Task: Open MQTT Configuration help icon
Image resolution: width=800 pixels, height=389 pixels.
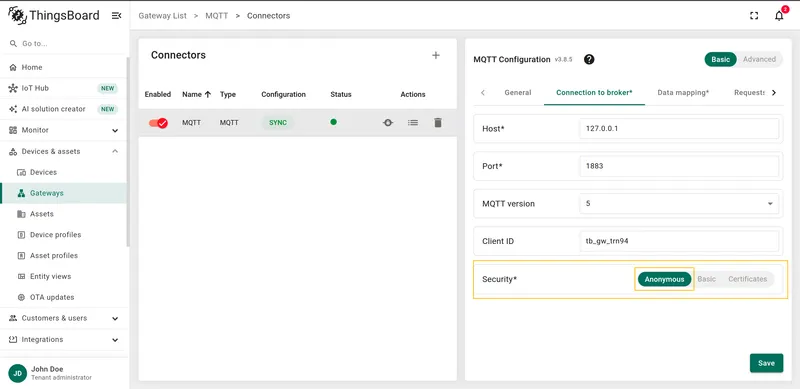Action: [589, 60]
